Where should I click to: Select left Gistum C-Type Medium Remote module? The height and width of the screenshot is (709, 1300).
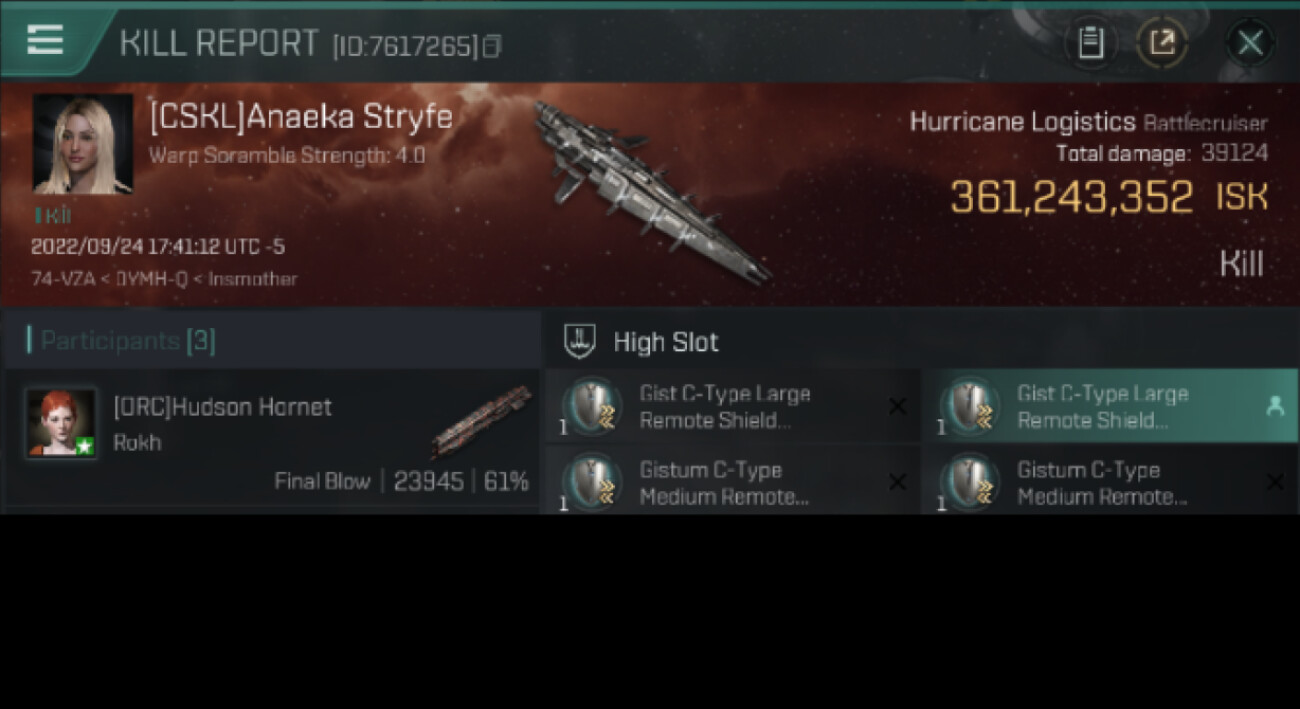click(732, 481)
